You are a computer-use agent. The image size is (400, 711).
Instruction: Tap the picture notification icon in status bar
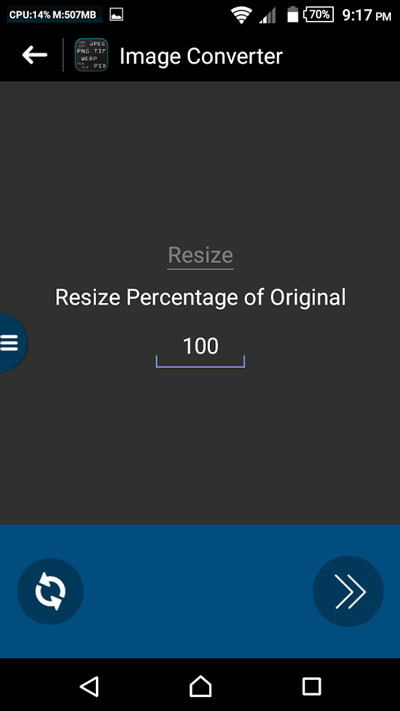(117, 15)
